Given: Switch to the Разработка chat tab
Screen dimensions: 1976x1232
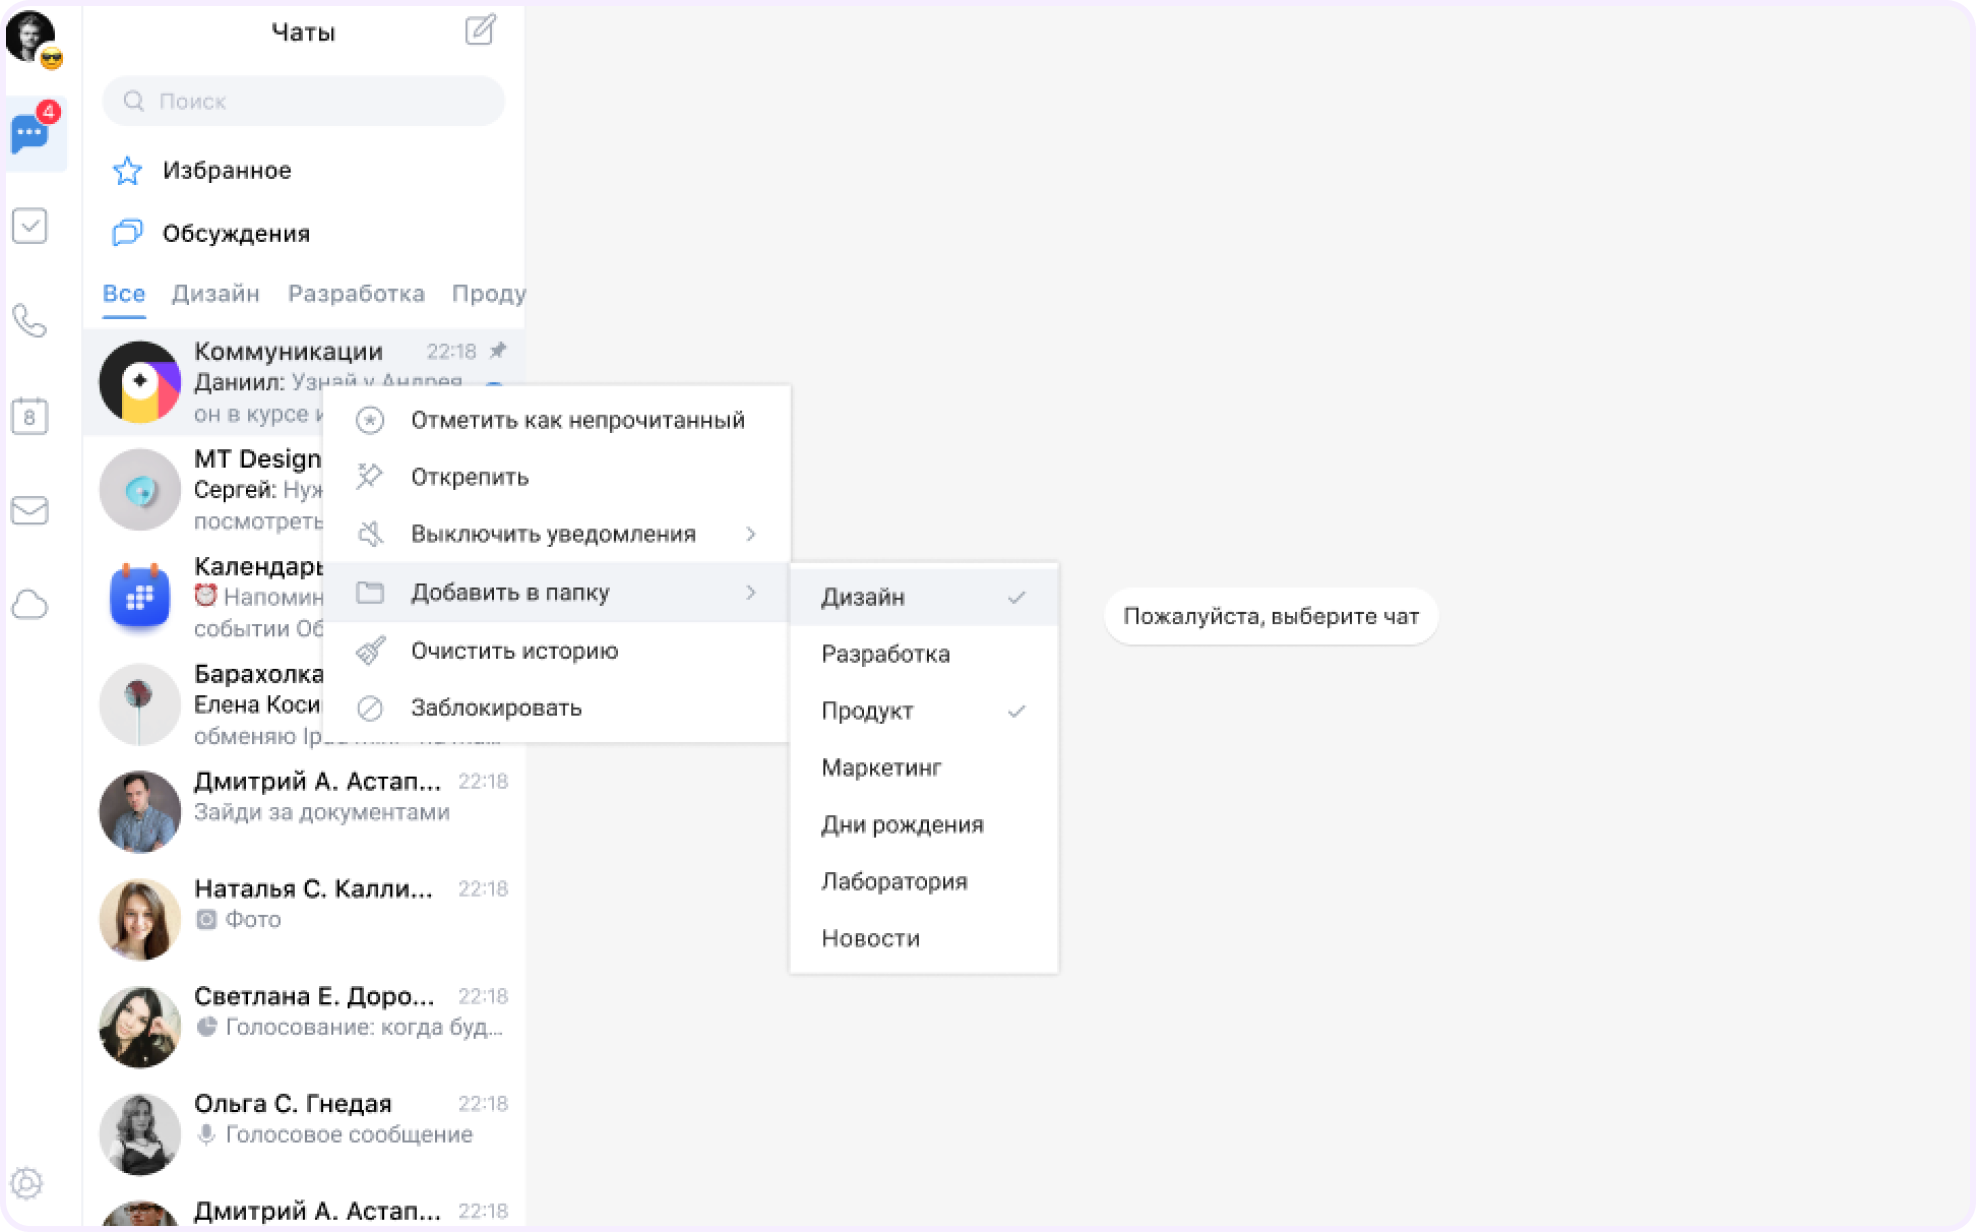Looking at the screenshot, I should coord(356,293).
